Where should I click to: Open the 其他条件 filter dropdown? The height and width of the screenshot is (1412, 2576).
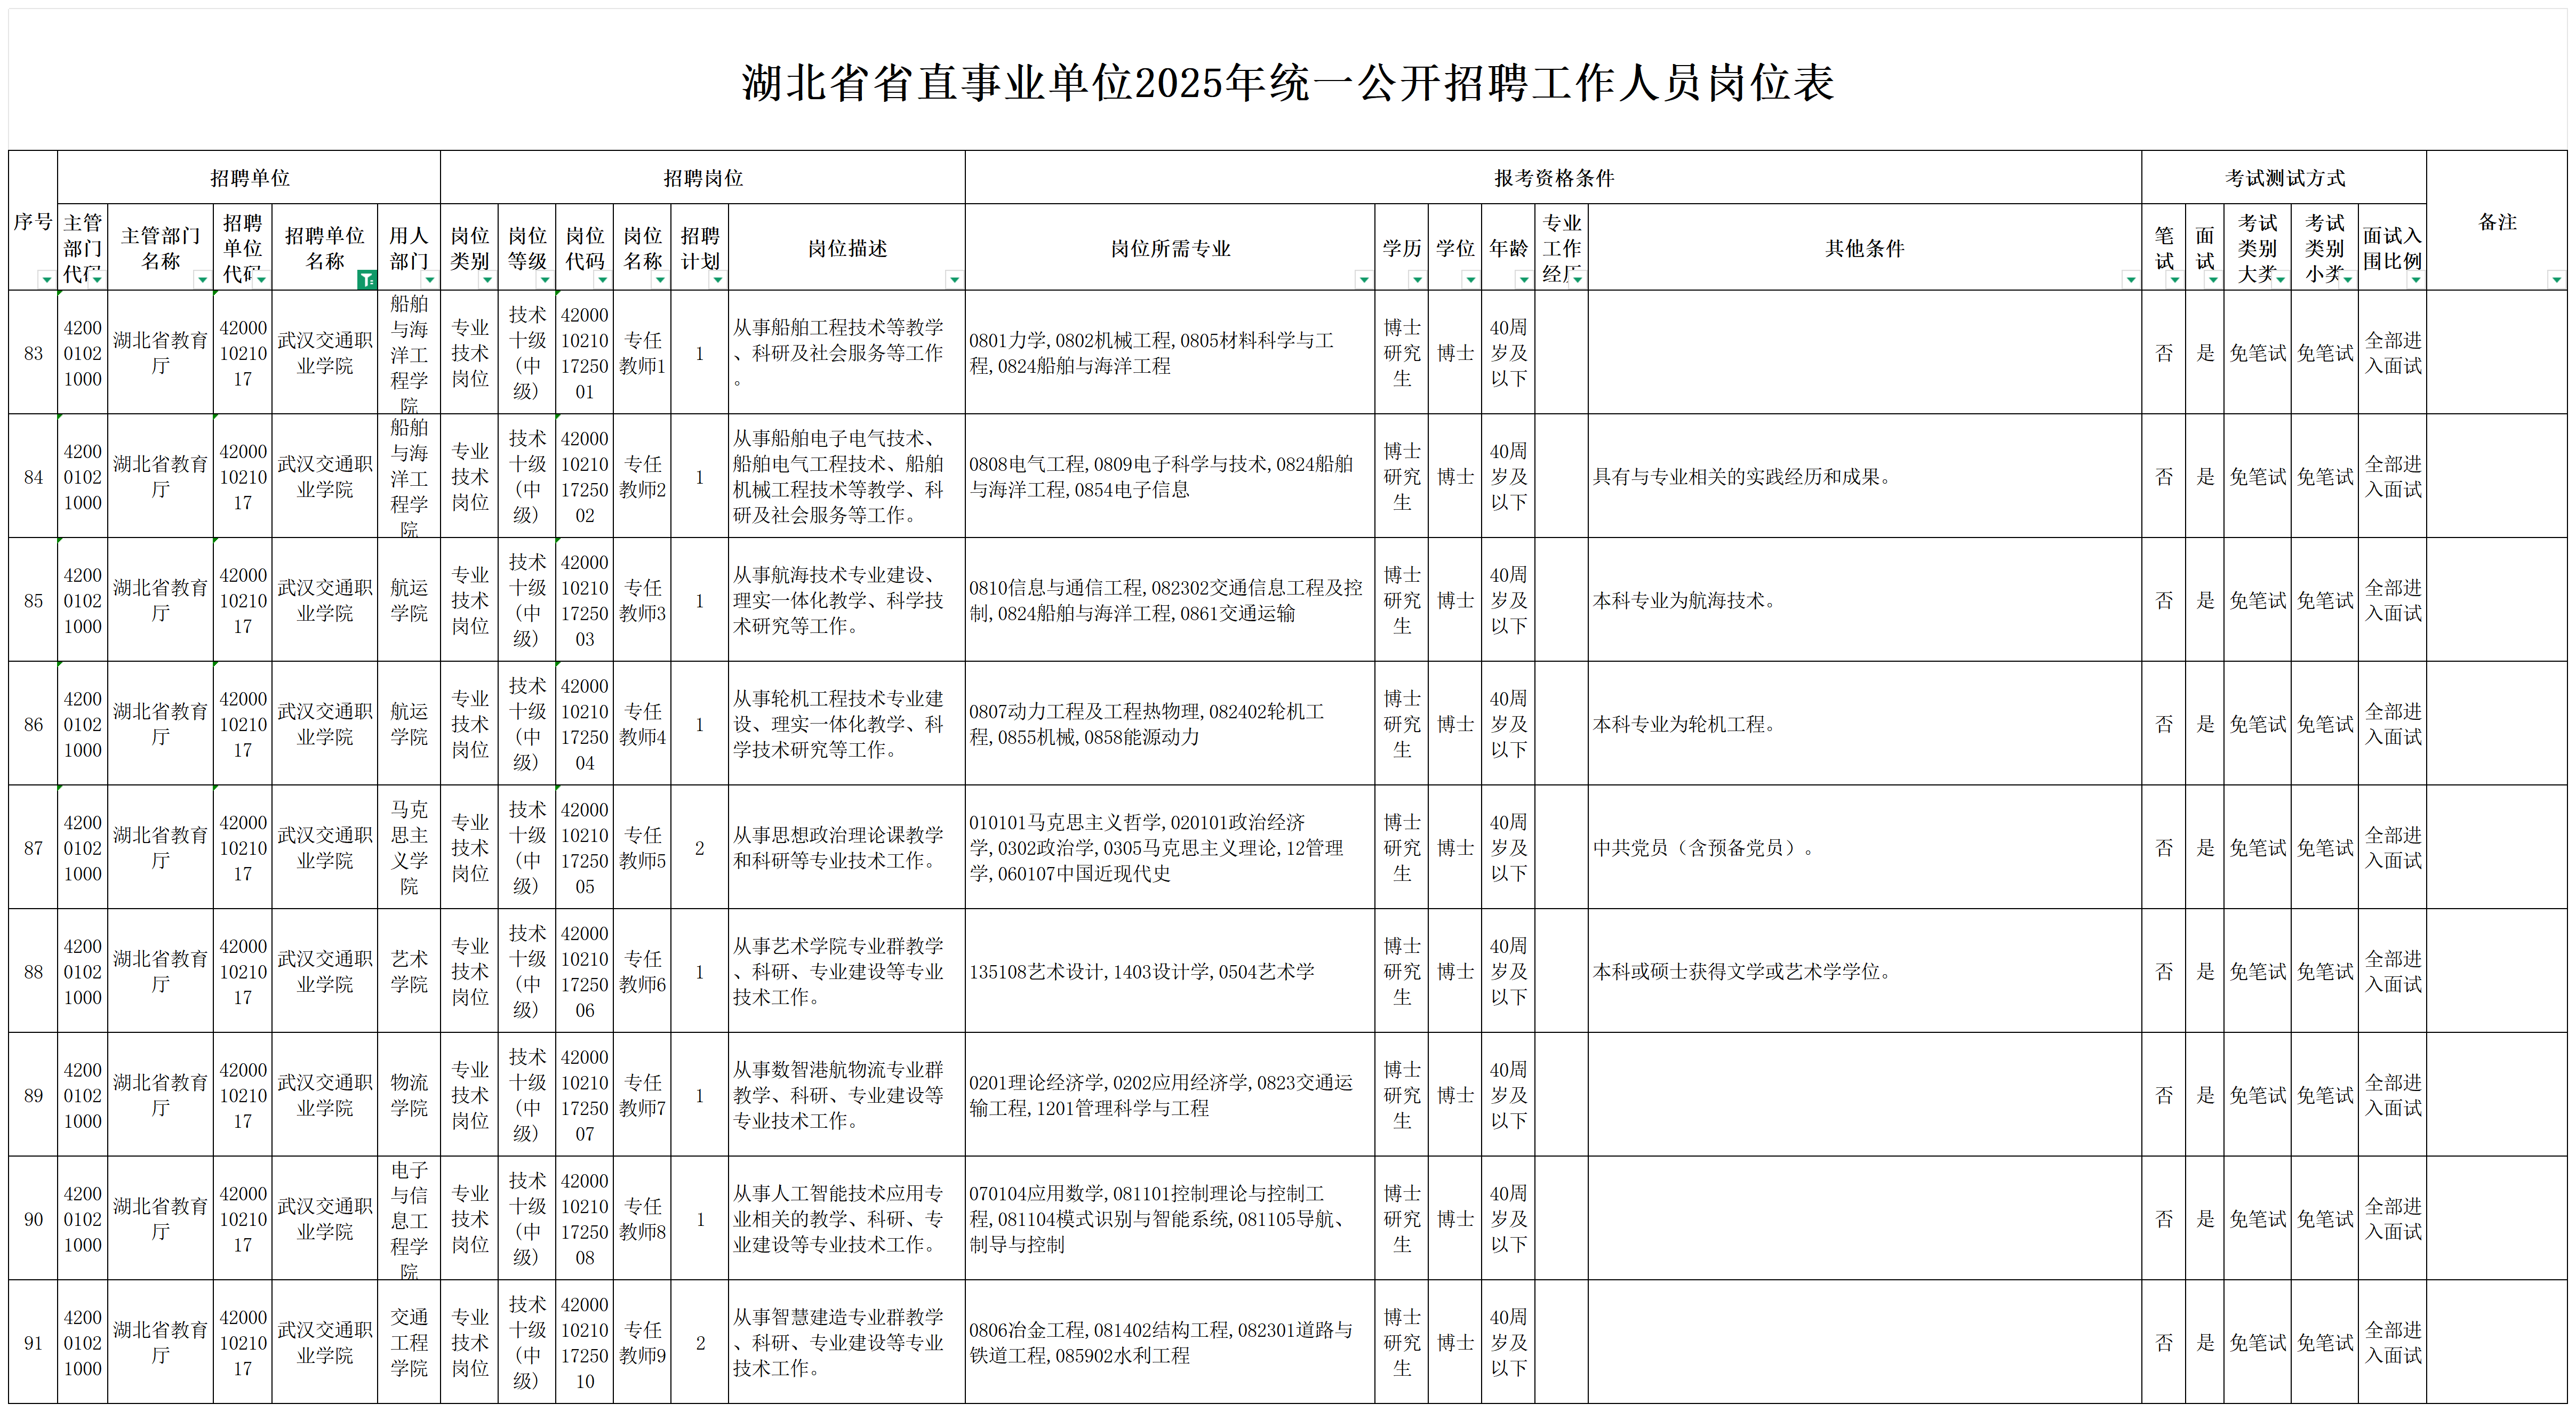pos(2131,280)
